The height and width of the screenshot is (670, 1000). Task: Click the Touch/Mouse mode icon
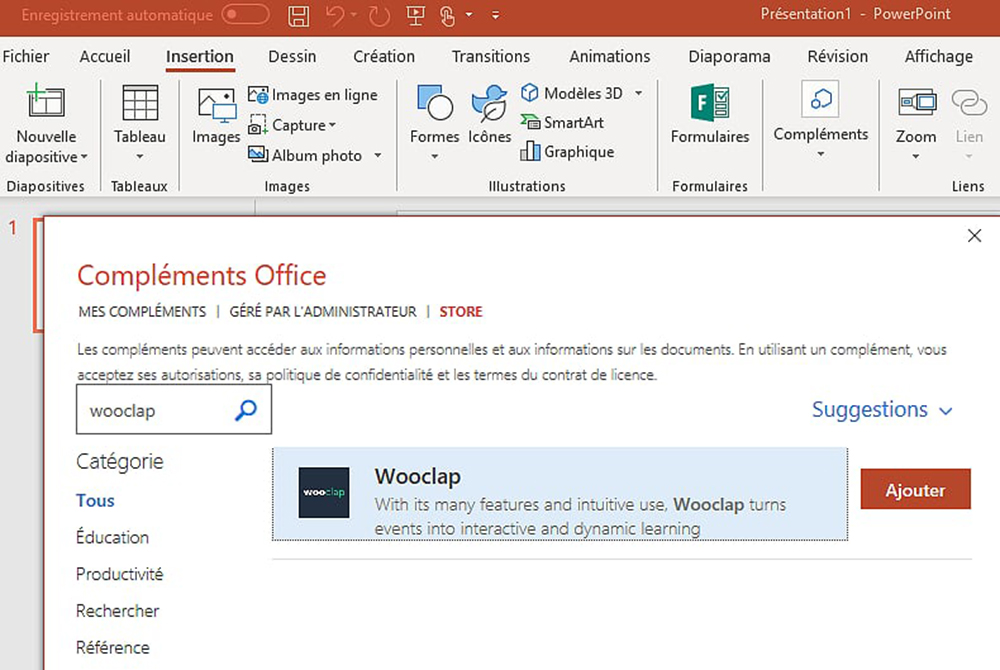[448, 15]
